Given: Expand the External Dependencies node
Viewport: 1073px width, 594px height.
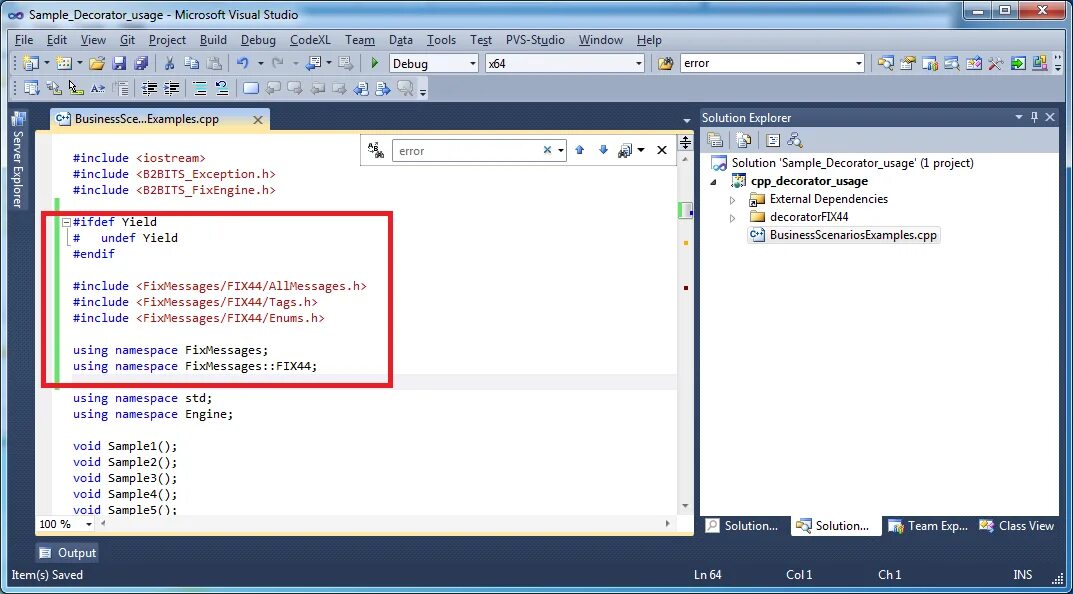Looking at the screenshot, I should (732, 200).
